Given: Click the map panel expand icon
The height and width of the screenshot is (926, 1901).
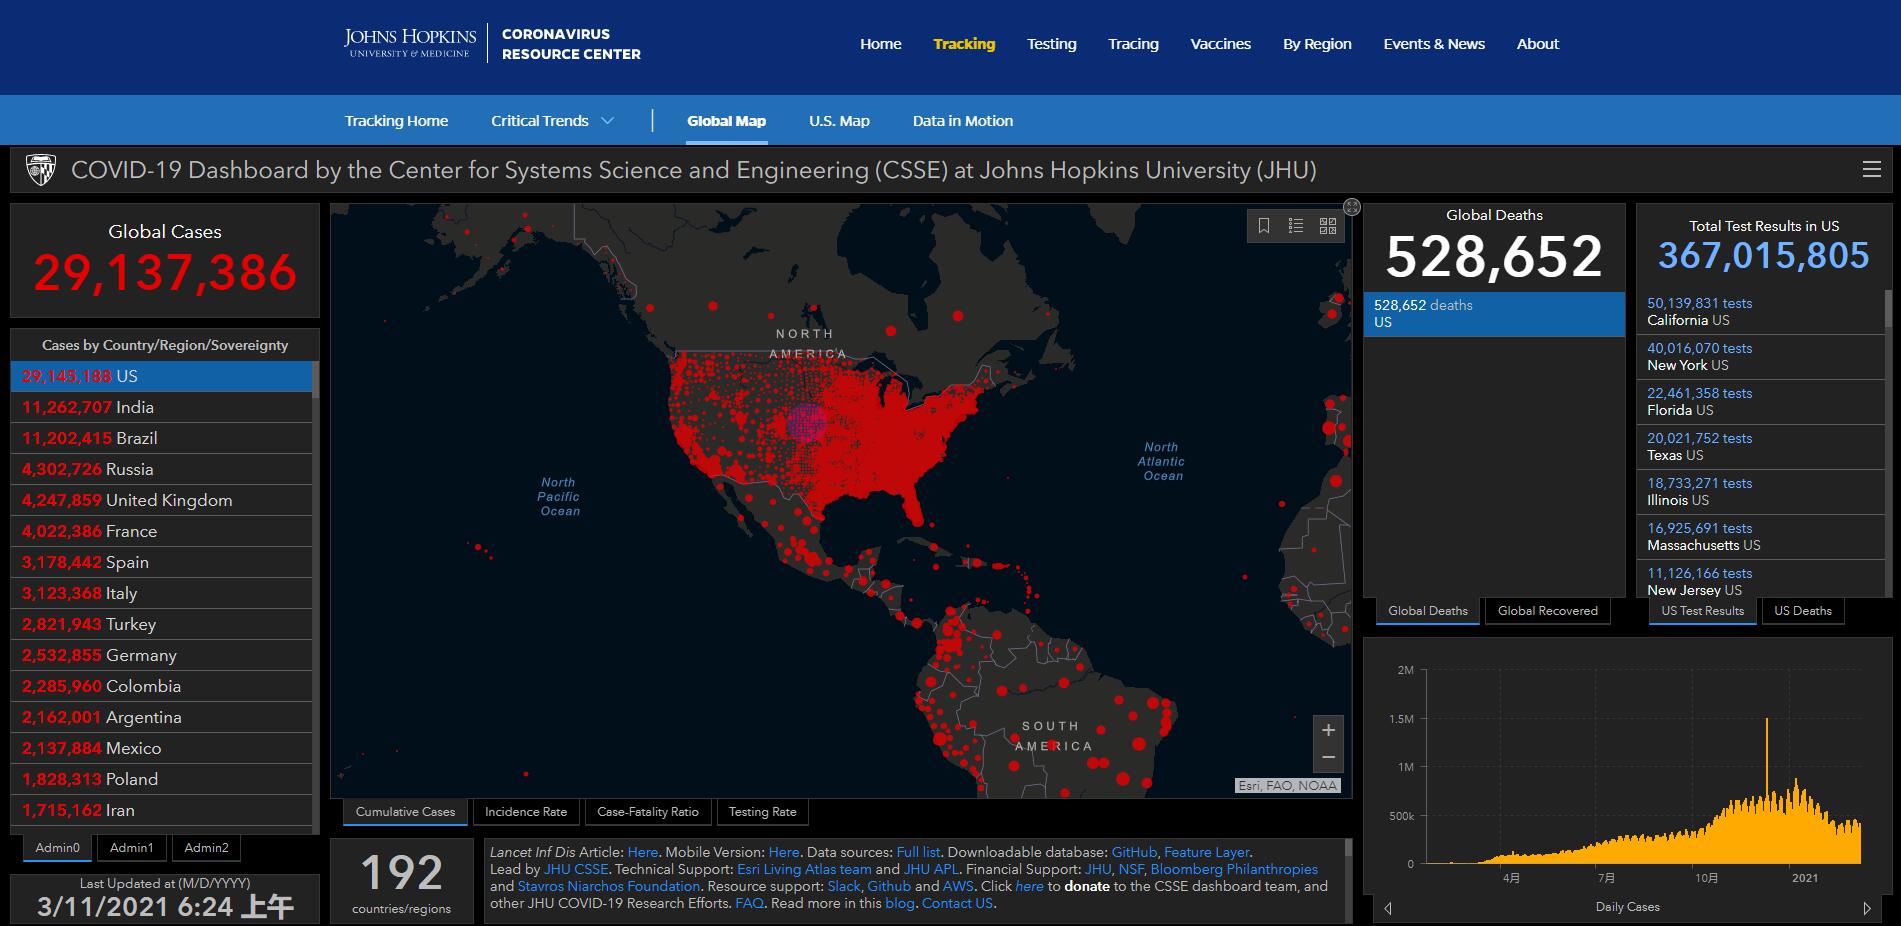Looking at the screenshot, I should coord(1352,207).
